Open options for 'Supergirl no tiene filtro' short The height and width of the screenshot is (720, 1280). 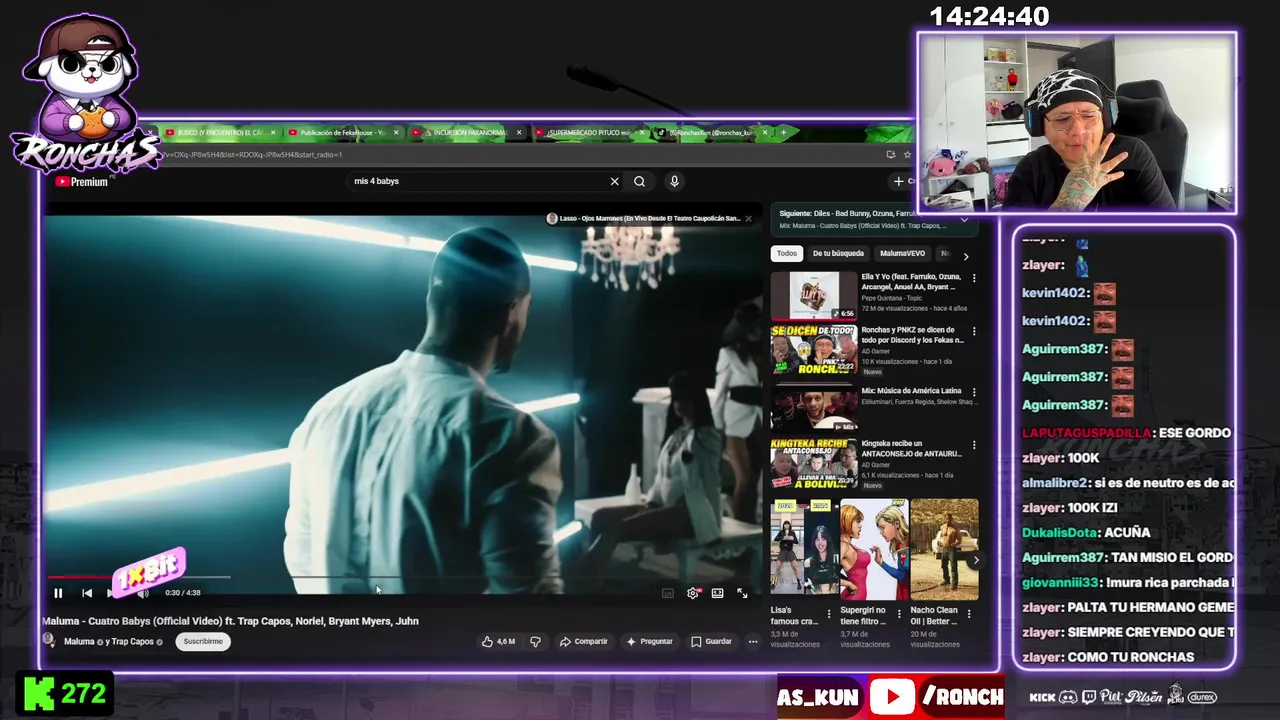tap(899, 613)
